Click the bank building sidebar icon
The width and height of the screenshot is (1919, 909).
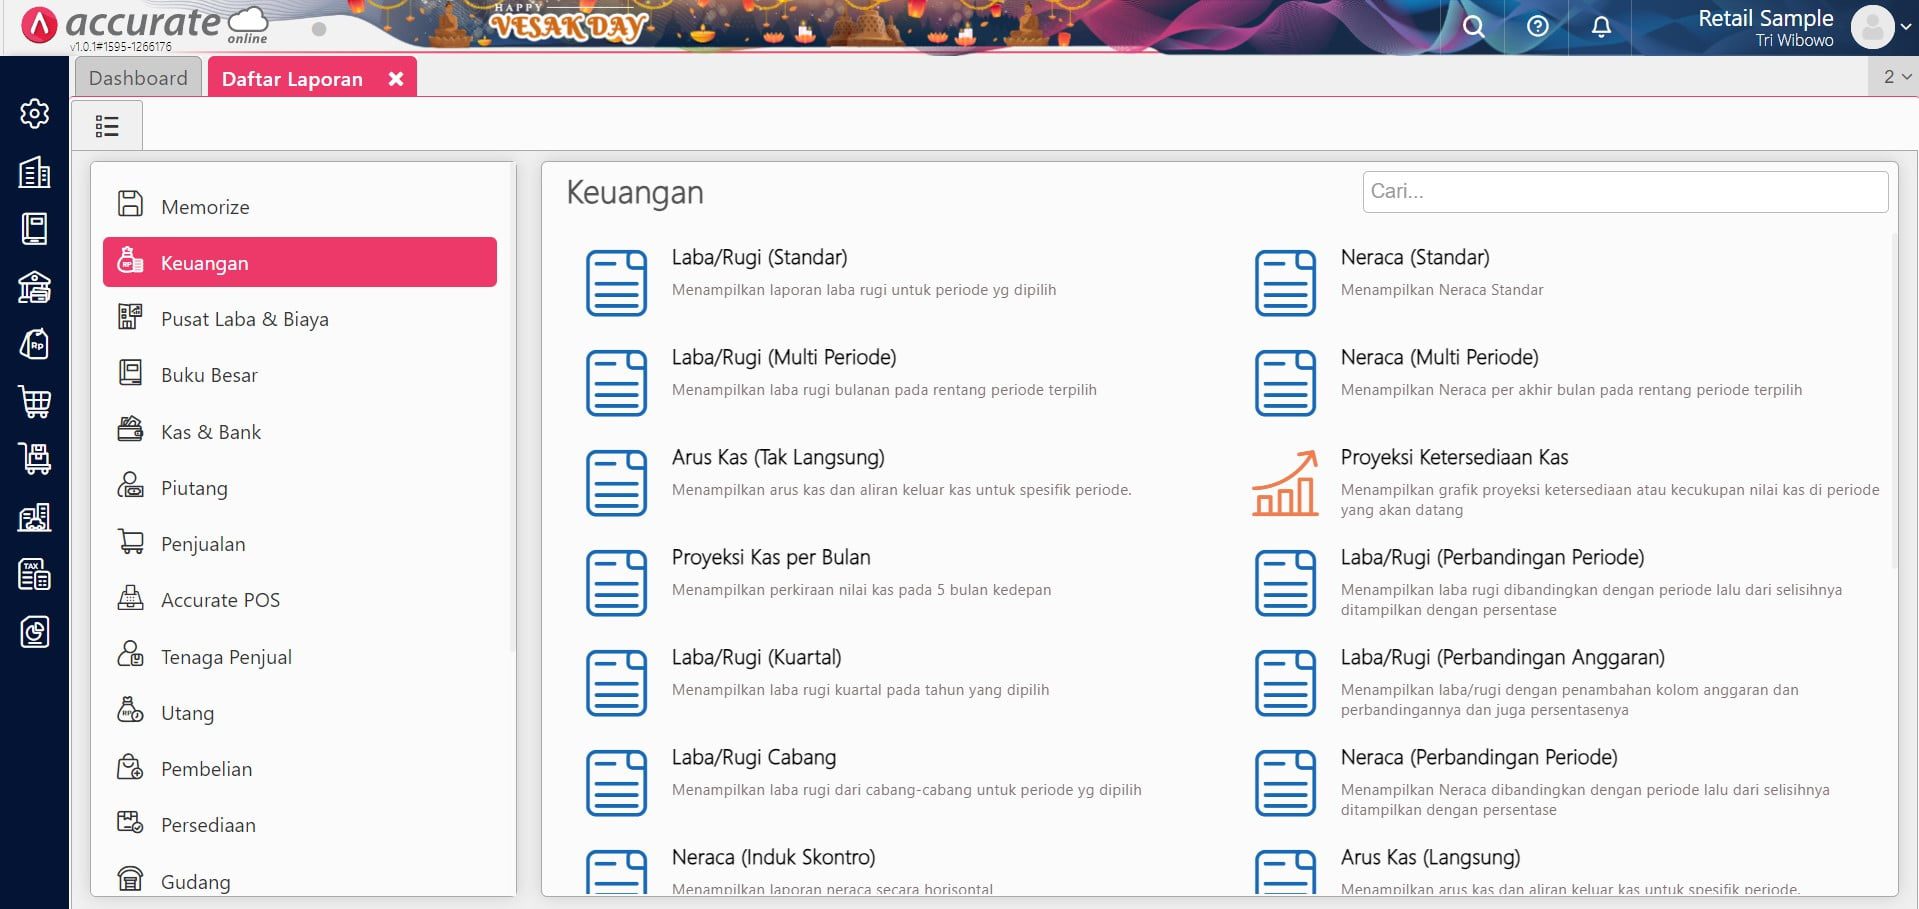click(x=35, y=287)
